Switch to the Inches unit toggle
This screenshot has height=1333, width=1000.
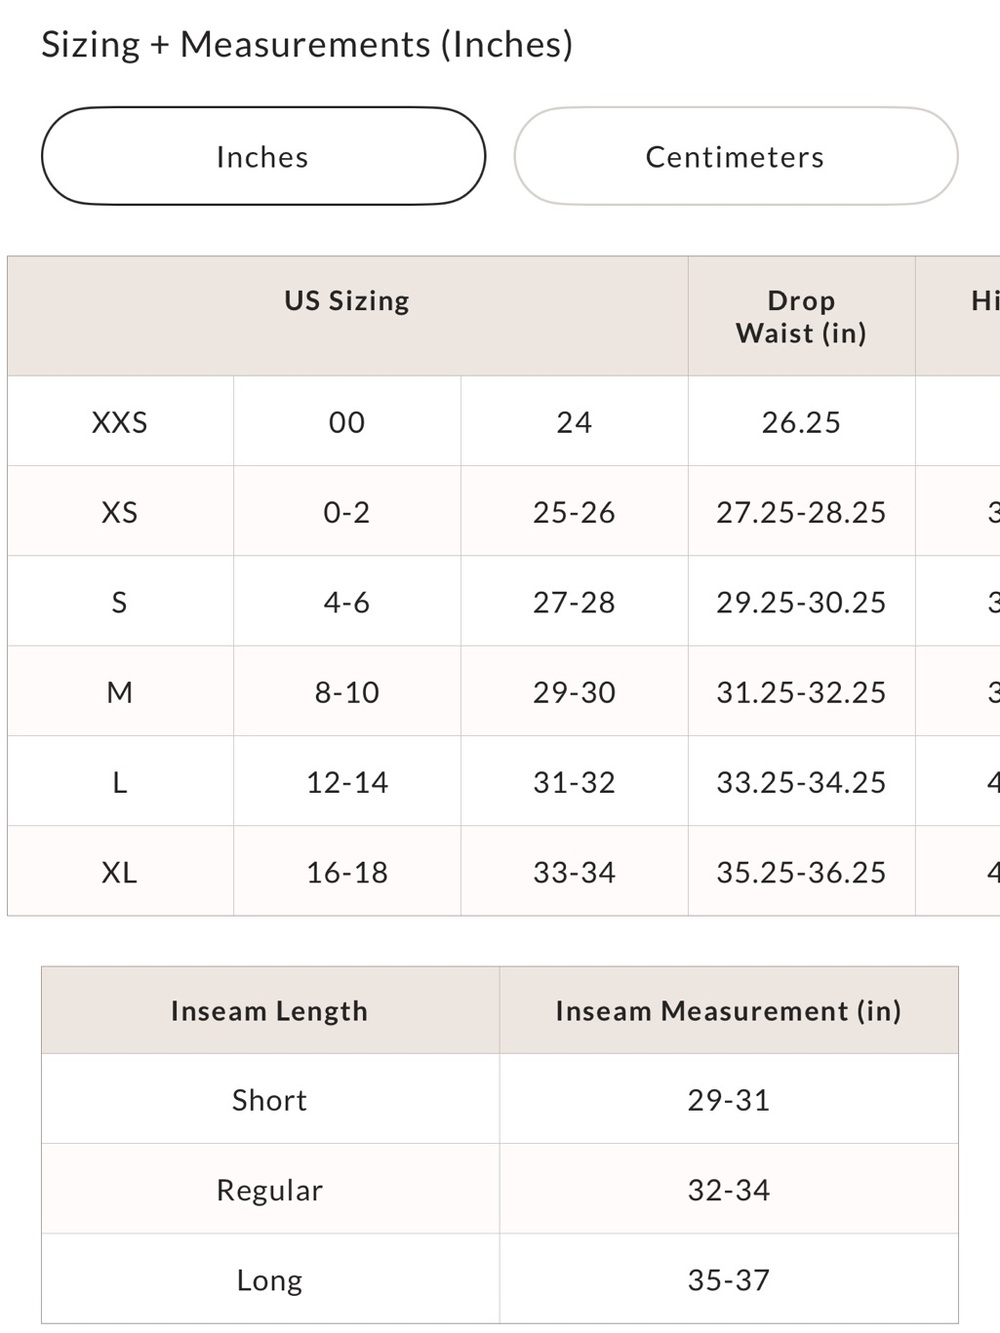pyautogui.click(x=263, y=156)
